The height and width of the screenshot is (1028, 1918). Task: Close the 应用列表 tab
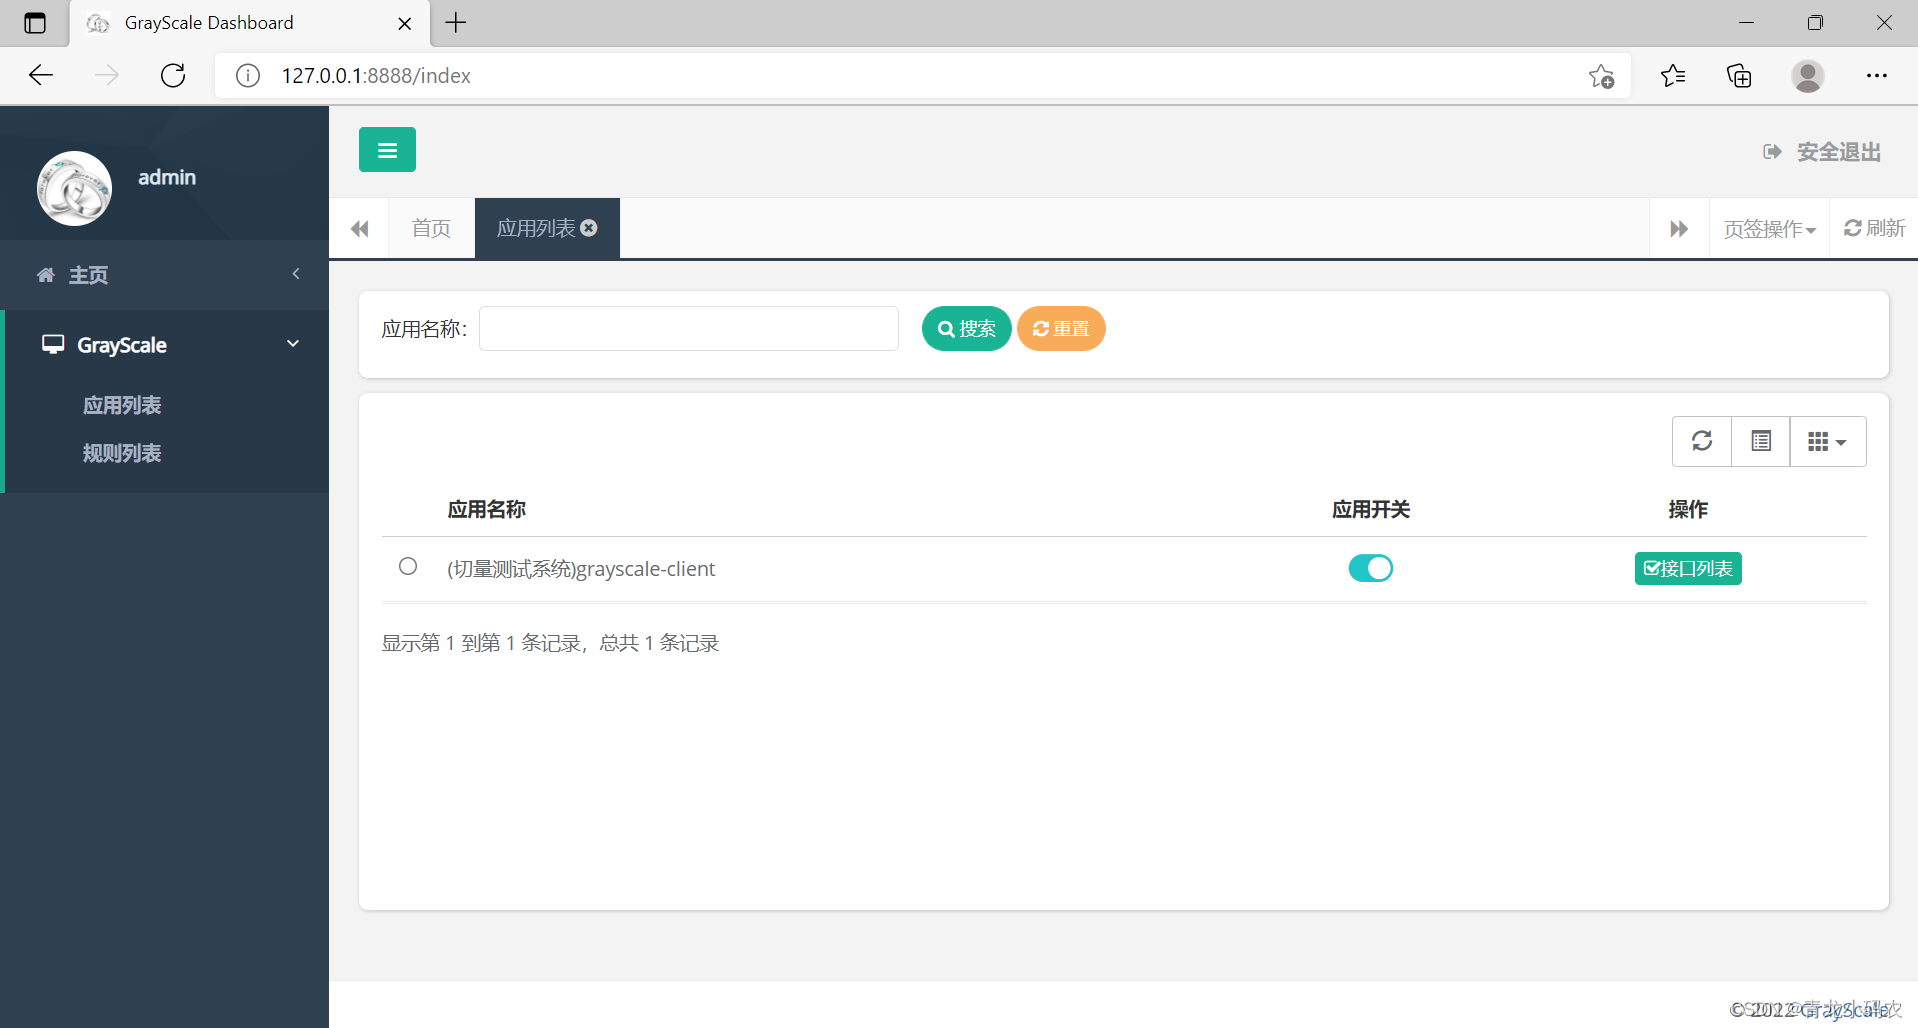click(x=589, y=228)
